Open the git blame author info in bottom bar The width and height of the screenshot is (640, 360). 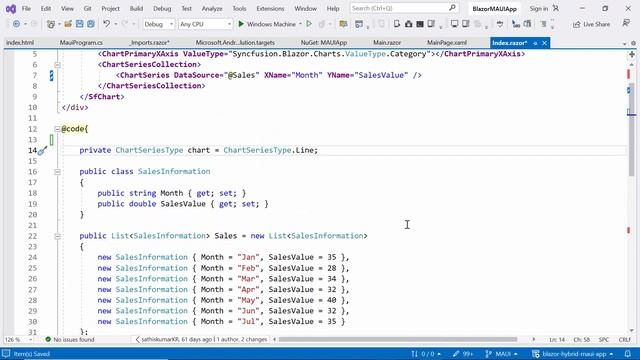[x=202, y=340]
